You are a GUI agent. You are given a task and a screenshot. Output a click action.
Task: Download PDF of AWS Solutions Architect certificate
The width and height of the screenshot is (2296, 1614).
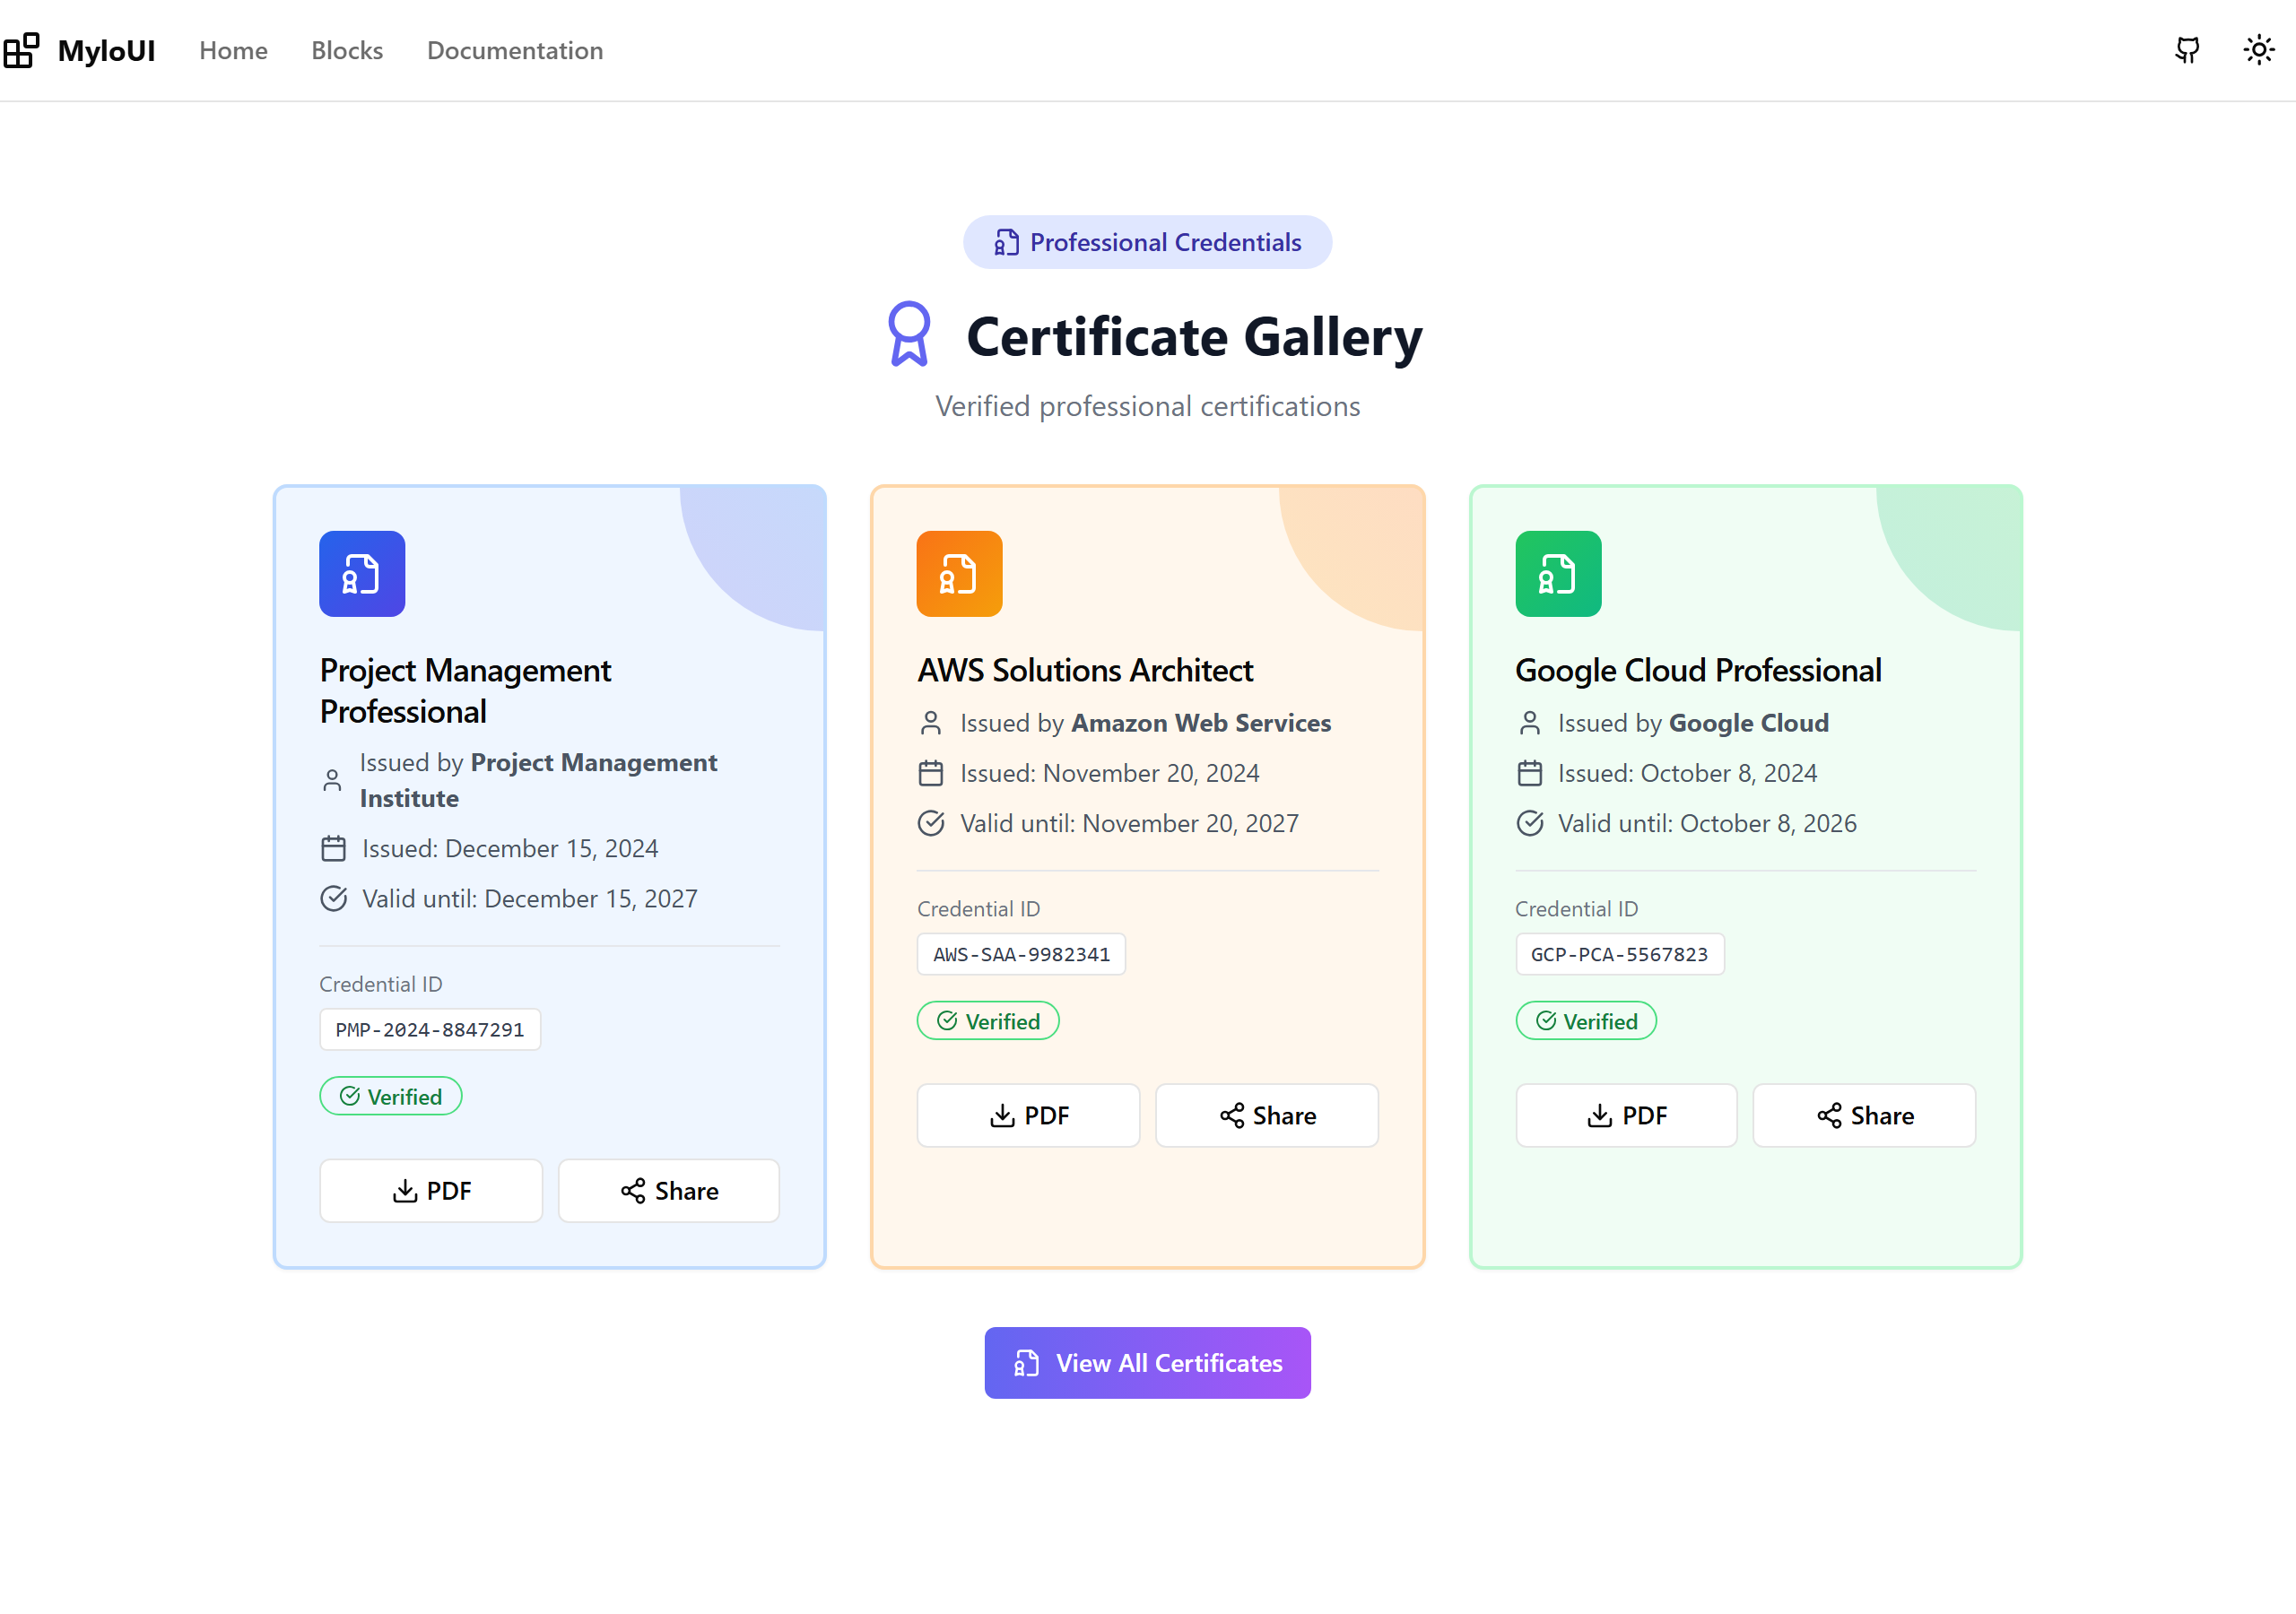[x=1028, y=1115]
